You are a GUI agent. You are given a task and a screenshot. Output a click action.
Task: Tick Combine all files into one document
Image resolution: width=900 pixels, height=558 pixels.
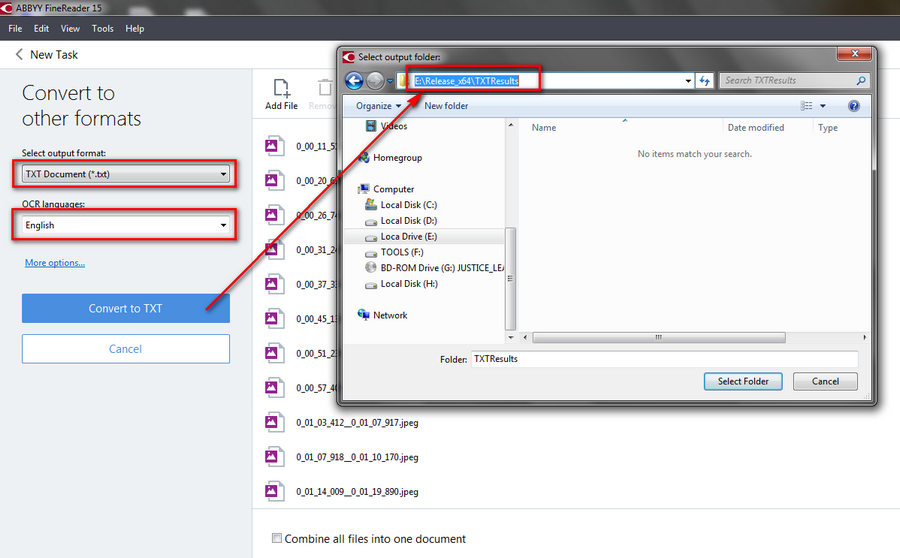(x=277, y=538)
